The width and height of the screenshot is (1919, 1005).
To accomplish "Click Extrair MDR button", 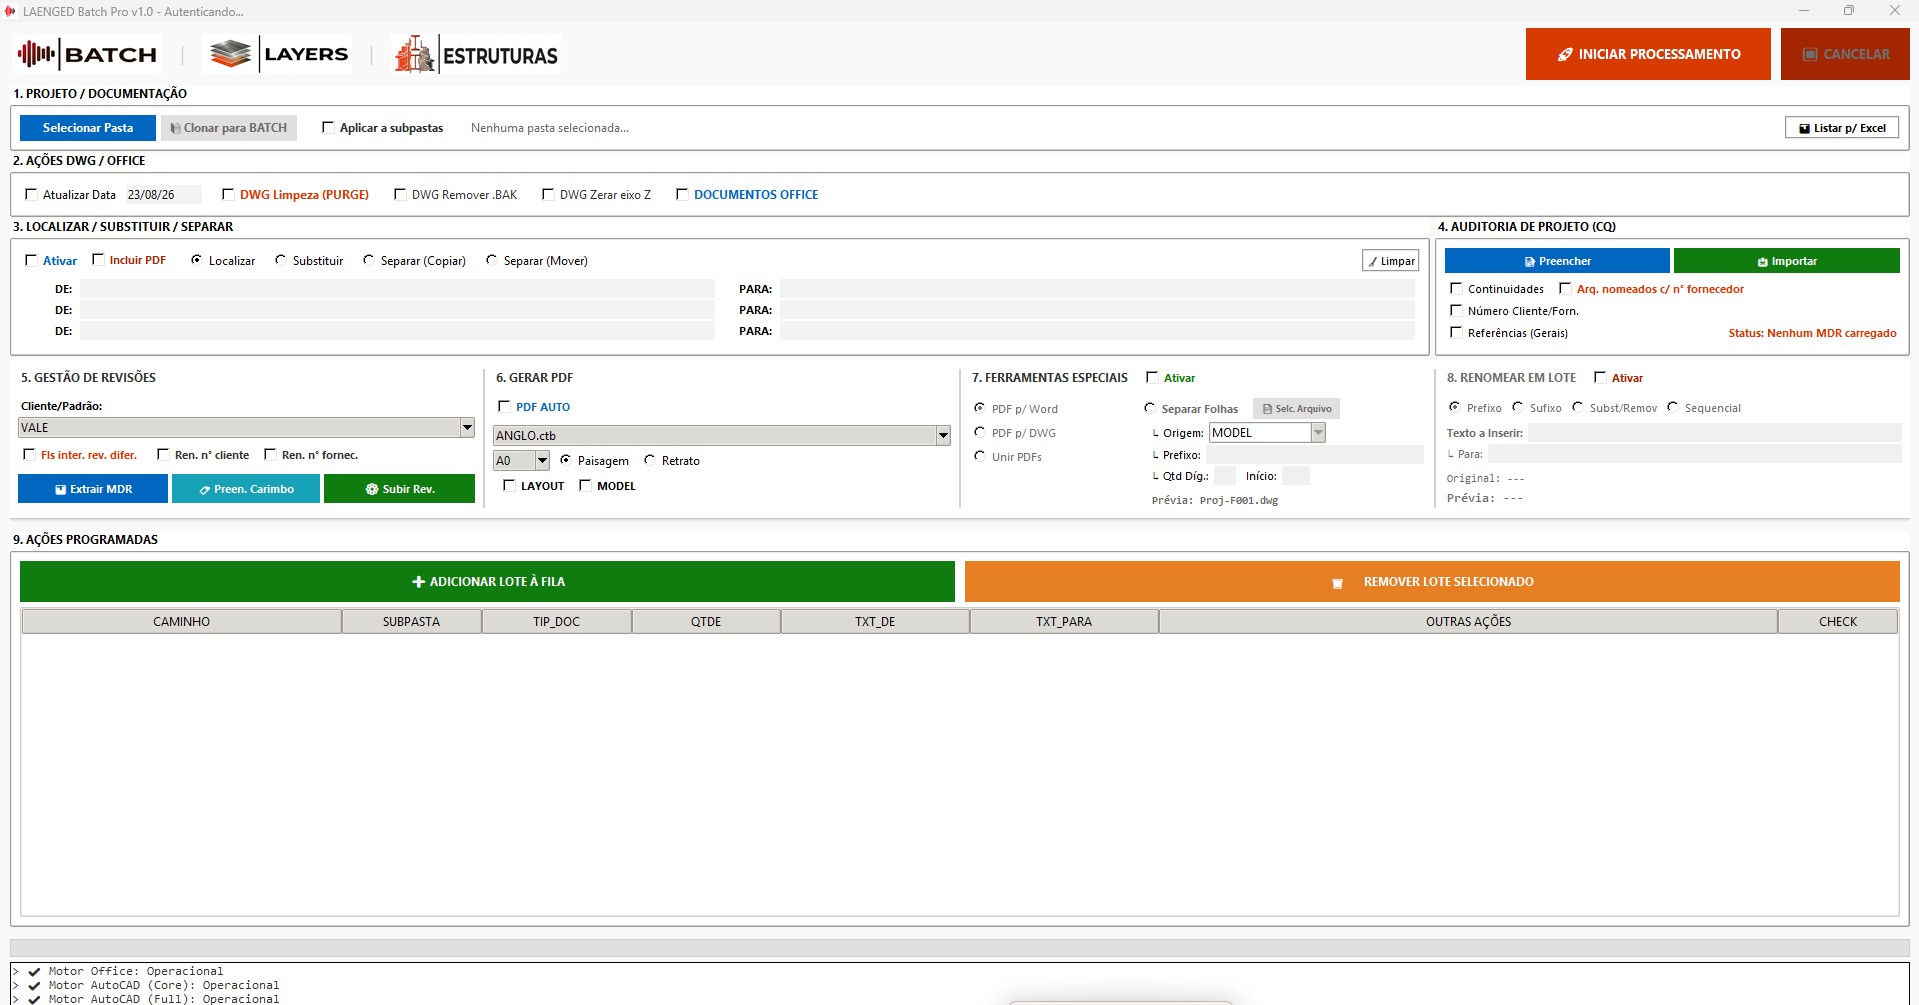I will [94, 489].
